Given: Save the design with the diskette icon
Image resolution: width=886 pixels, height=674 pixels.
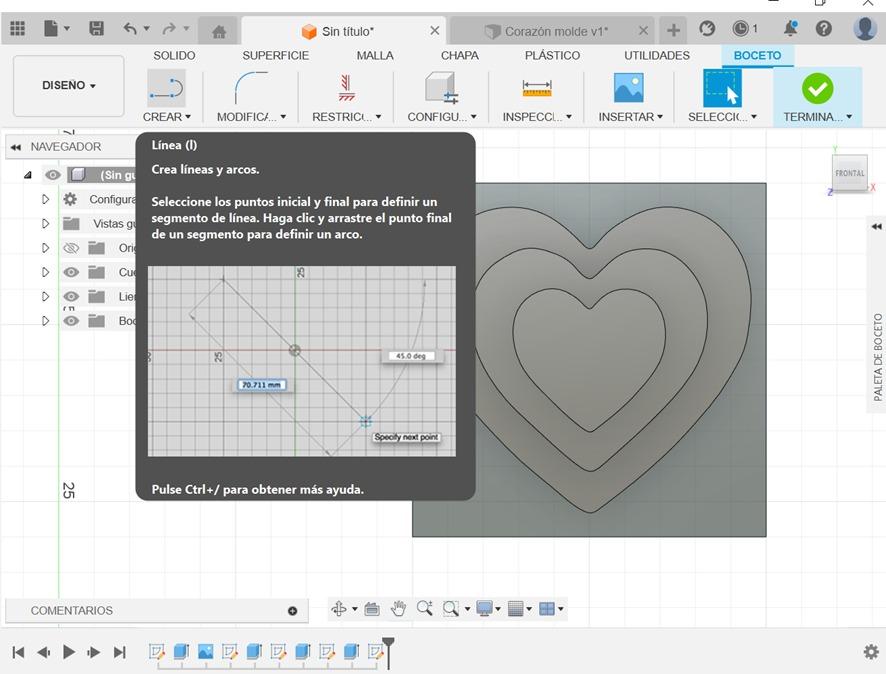Looking at the screenshot, I should click(97, 28).
